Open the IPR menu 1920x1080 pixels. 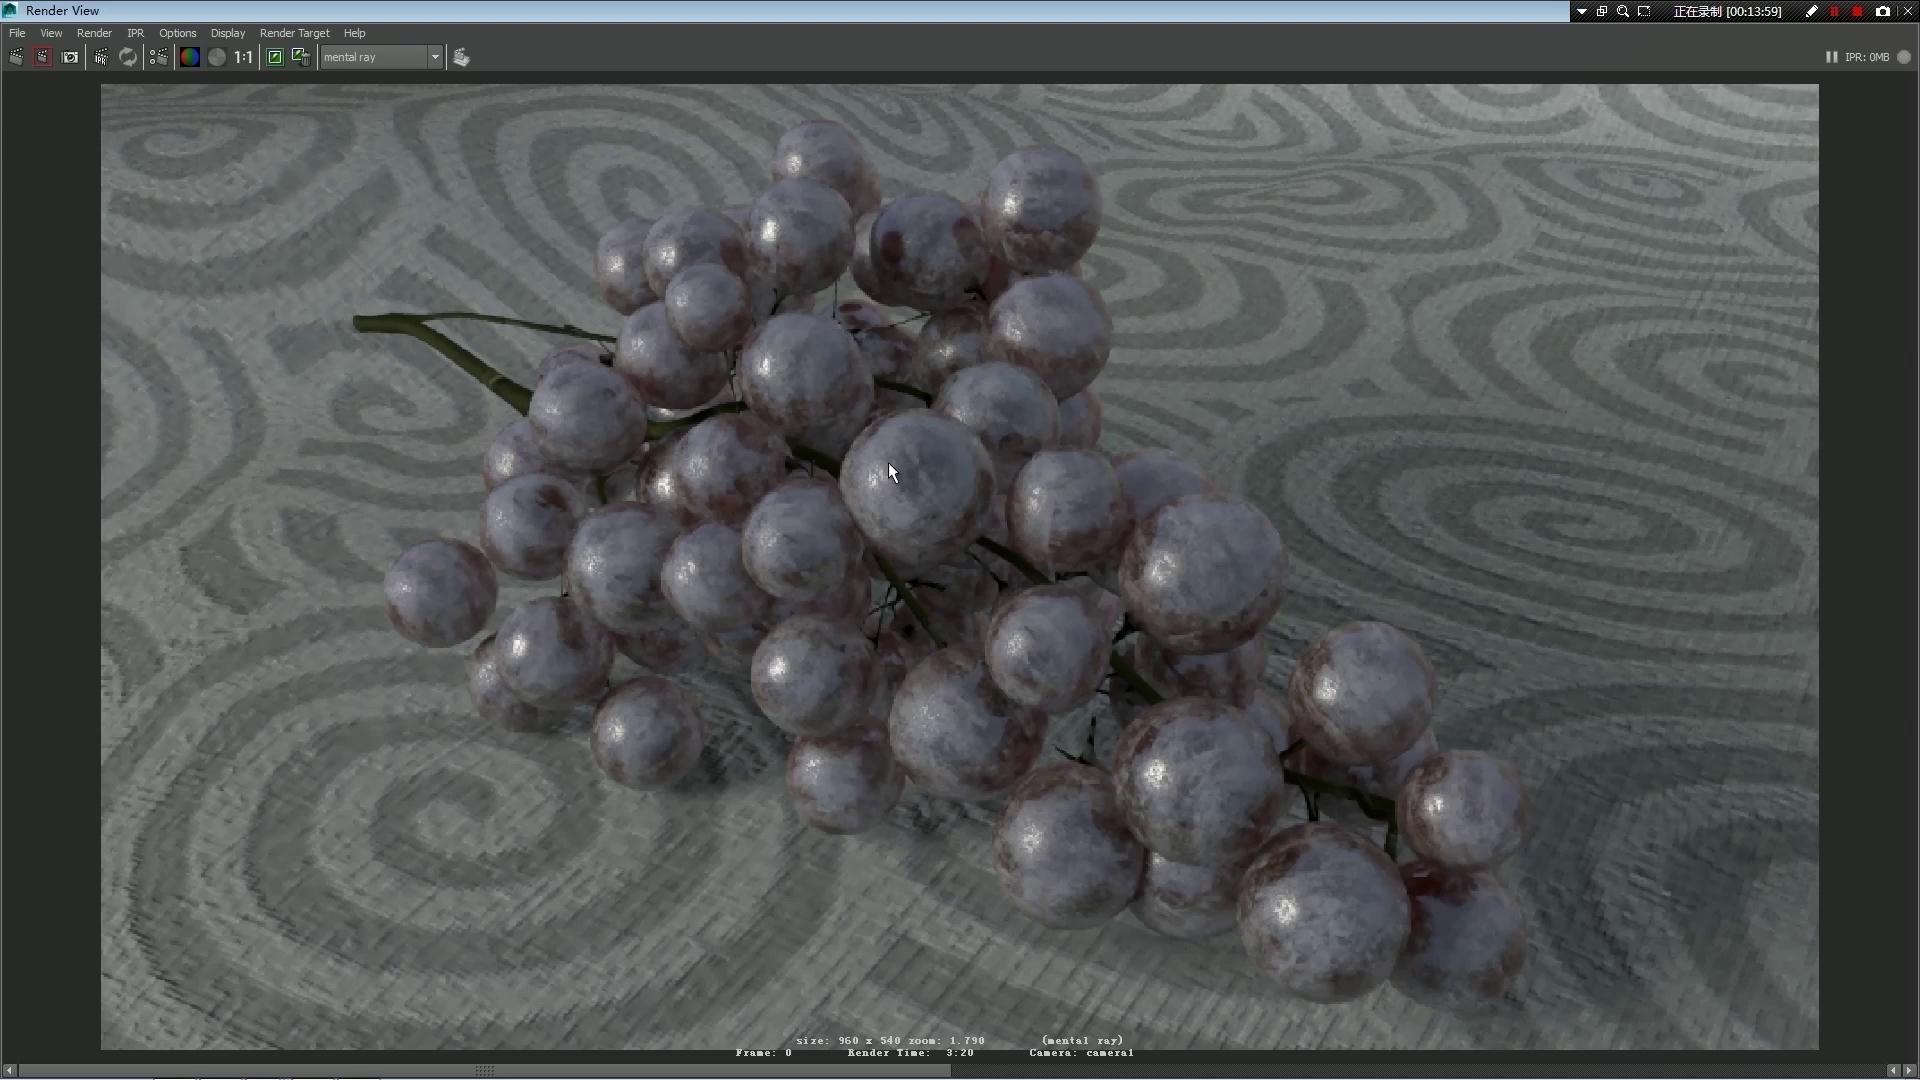[135, 33]
